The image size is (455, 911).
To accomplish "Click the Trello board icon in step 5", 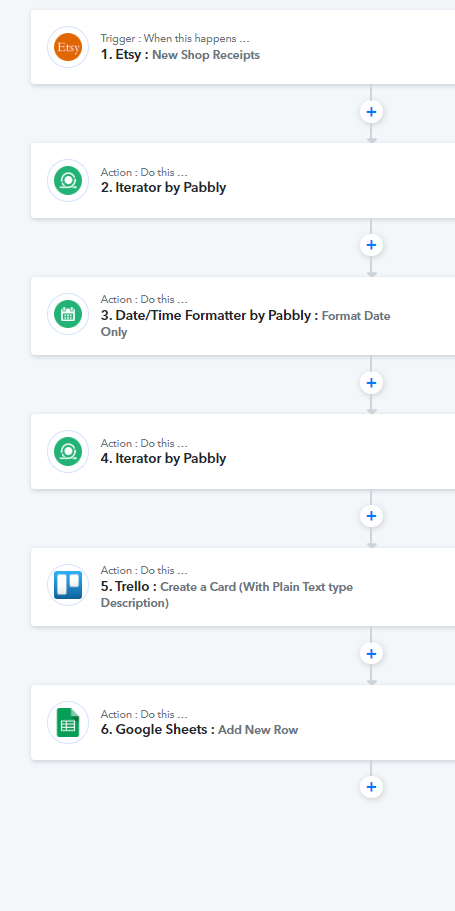I will pos(68,585).
